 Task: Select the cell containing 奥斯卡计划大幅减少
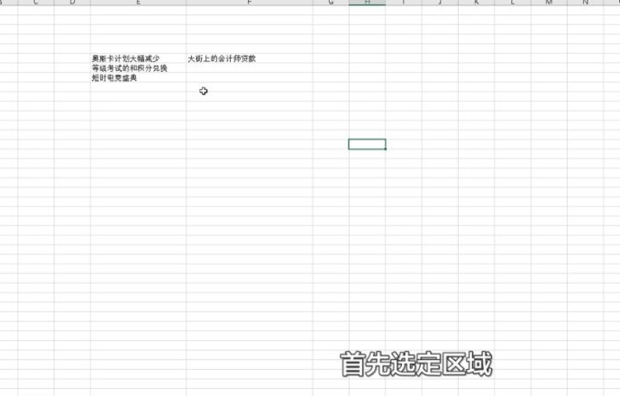pyautogui.click(x=138, y=59)
